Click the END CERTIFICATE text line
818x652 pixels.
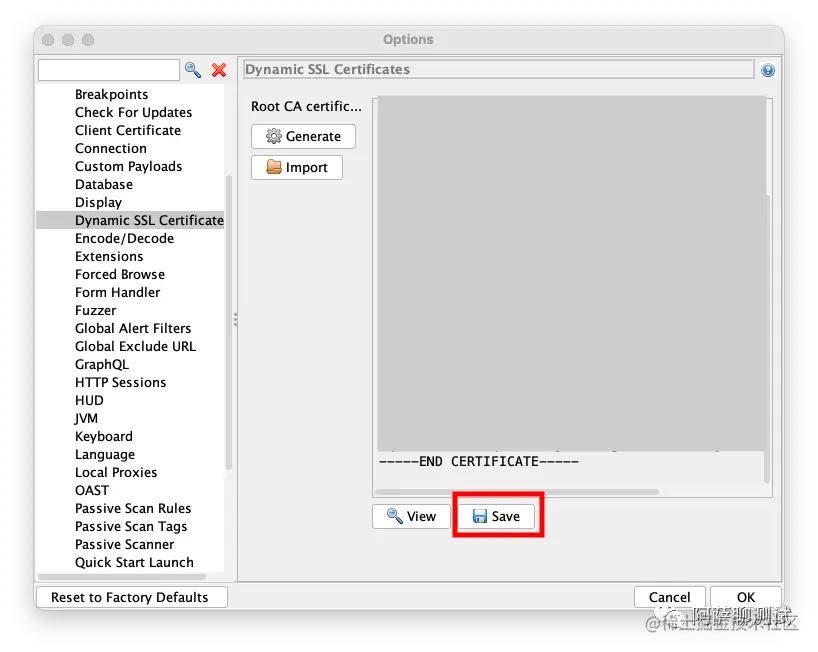tap(478, 462)
